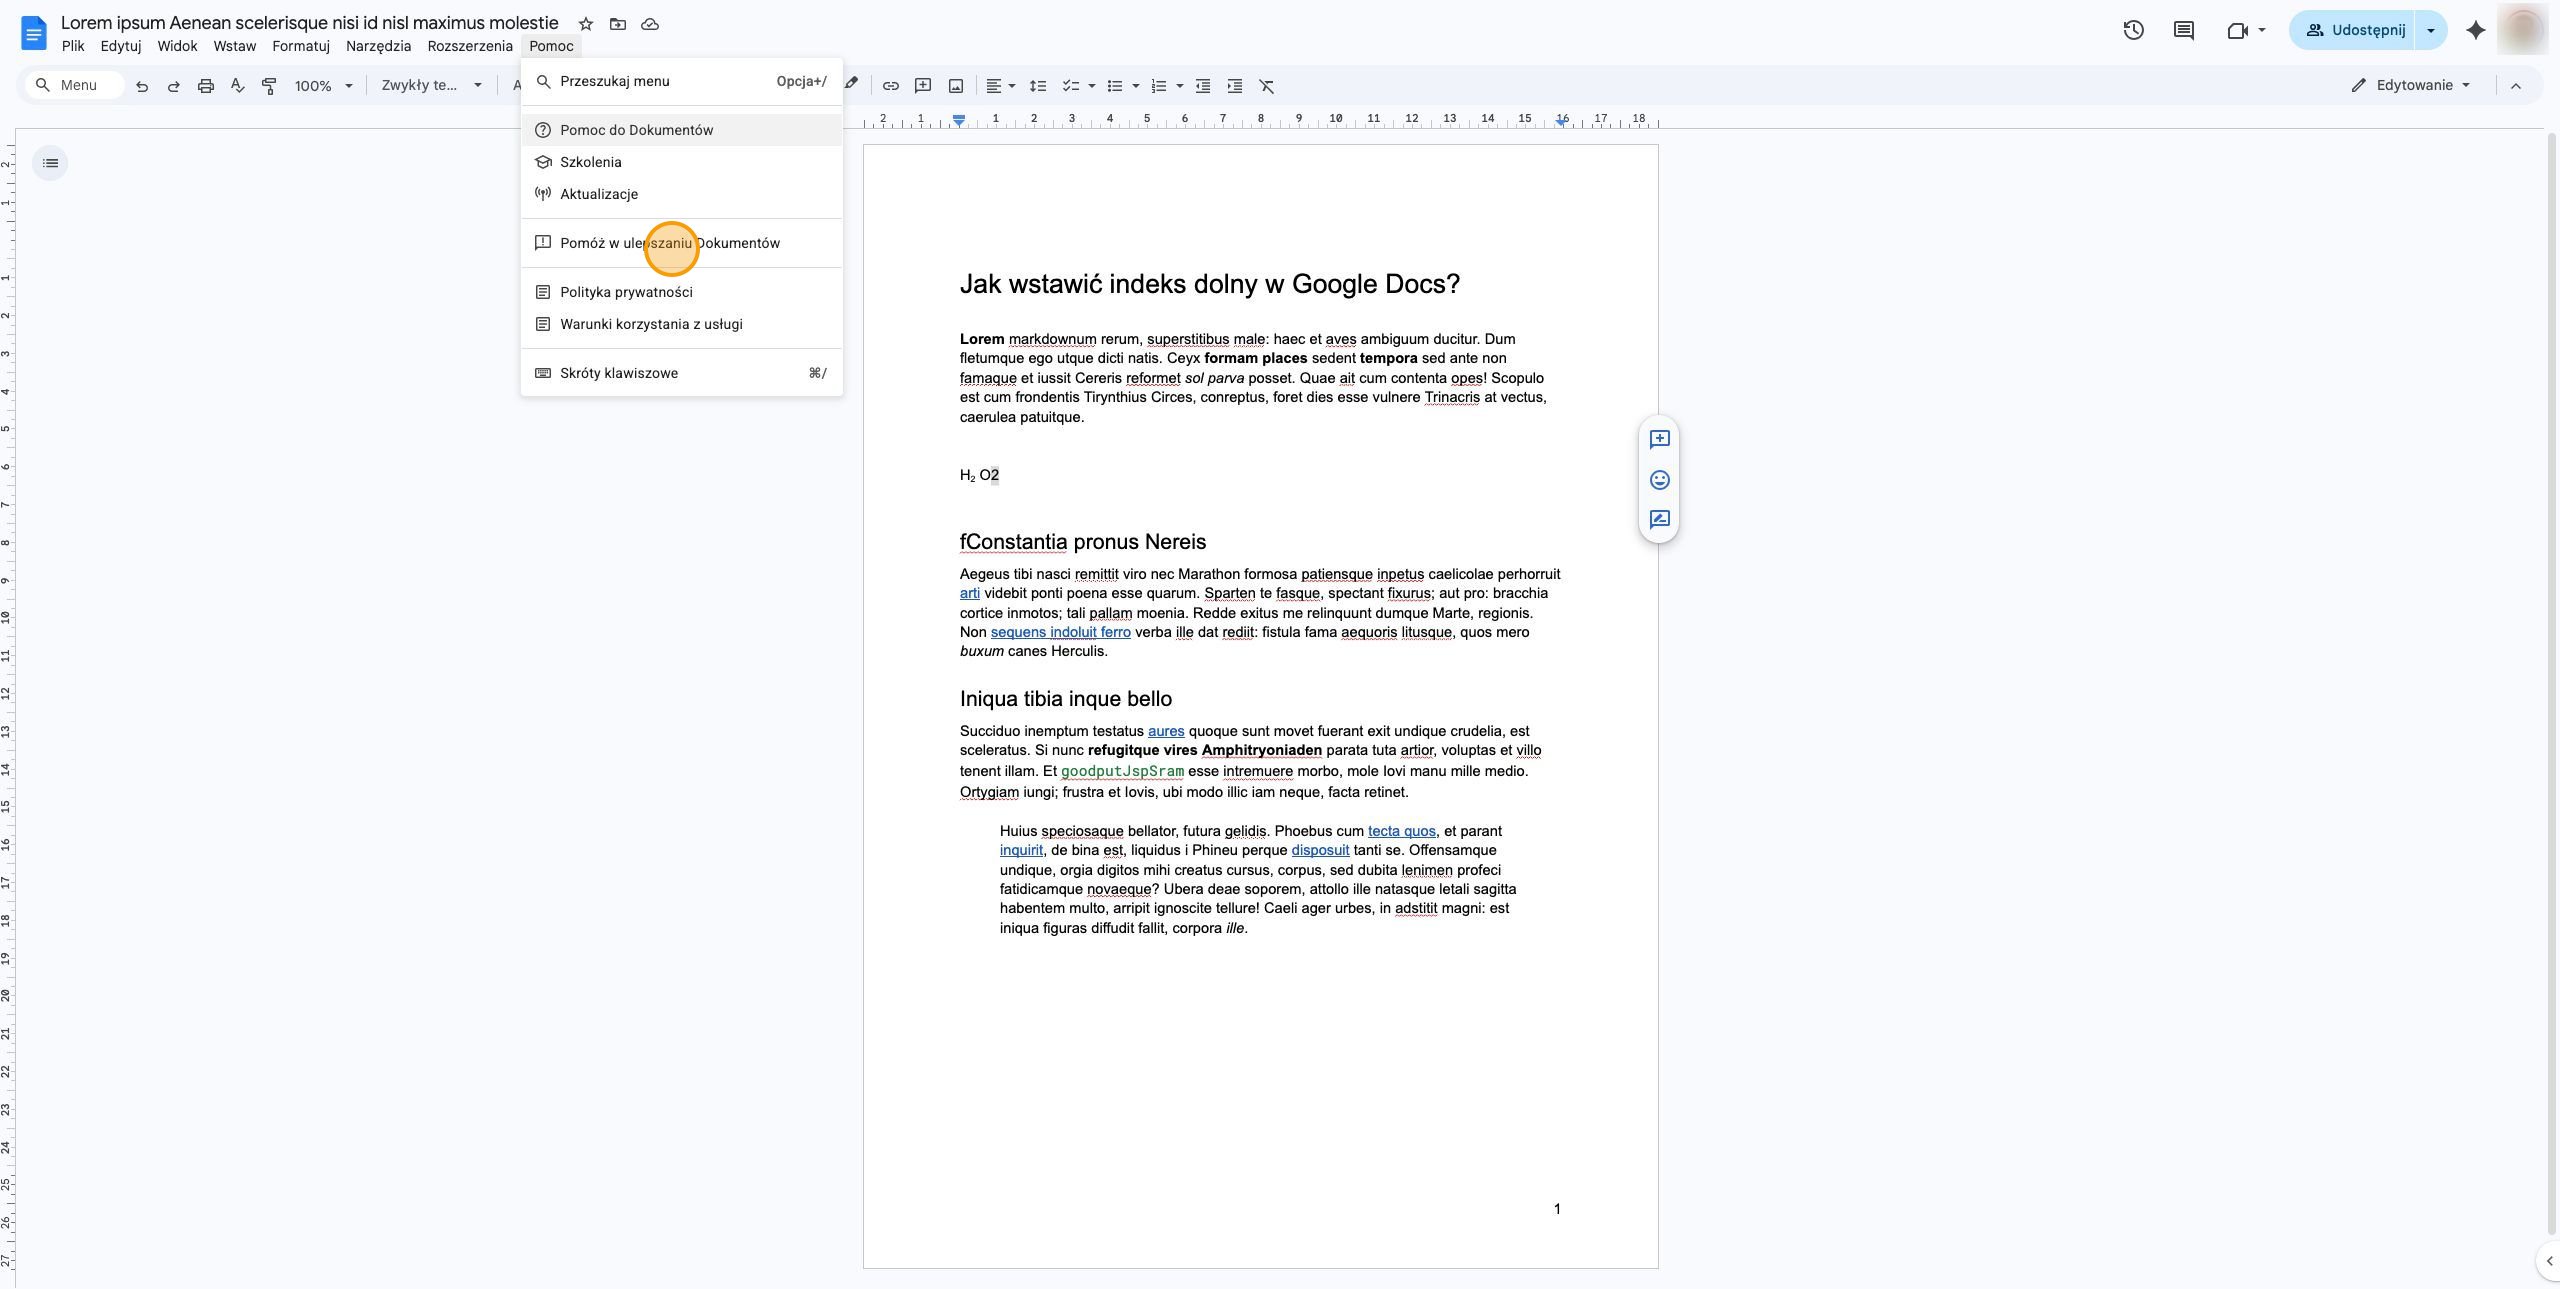The width and height of the screenshot is (2560, 1289).
Task: Expand the bulleted list options arrow
Action: coord(1136,86)
